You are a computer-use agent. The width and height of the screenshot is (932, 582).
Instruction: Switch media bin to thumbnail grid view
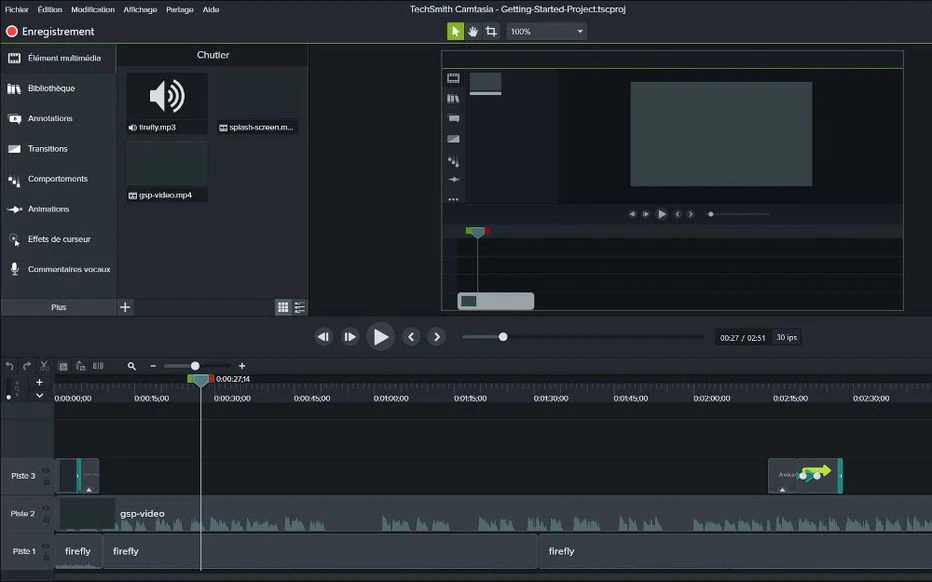click(283, 307)
